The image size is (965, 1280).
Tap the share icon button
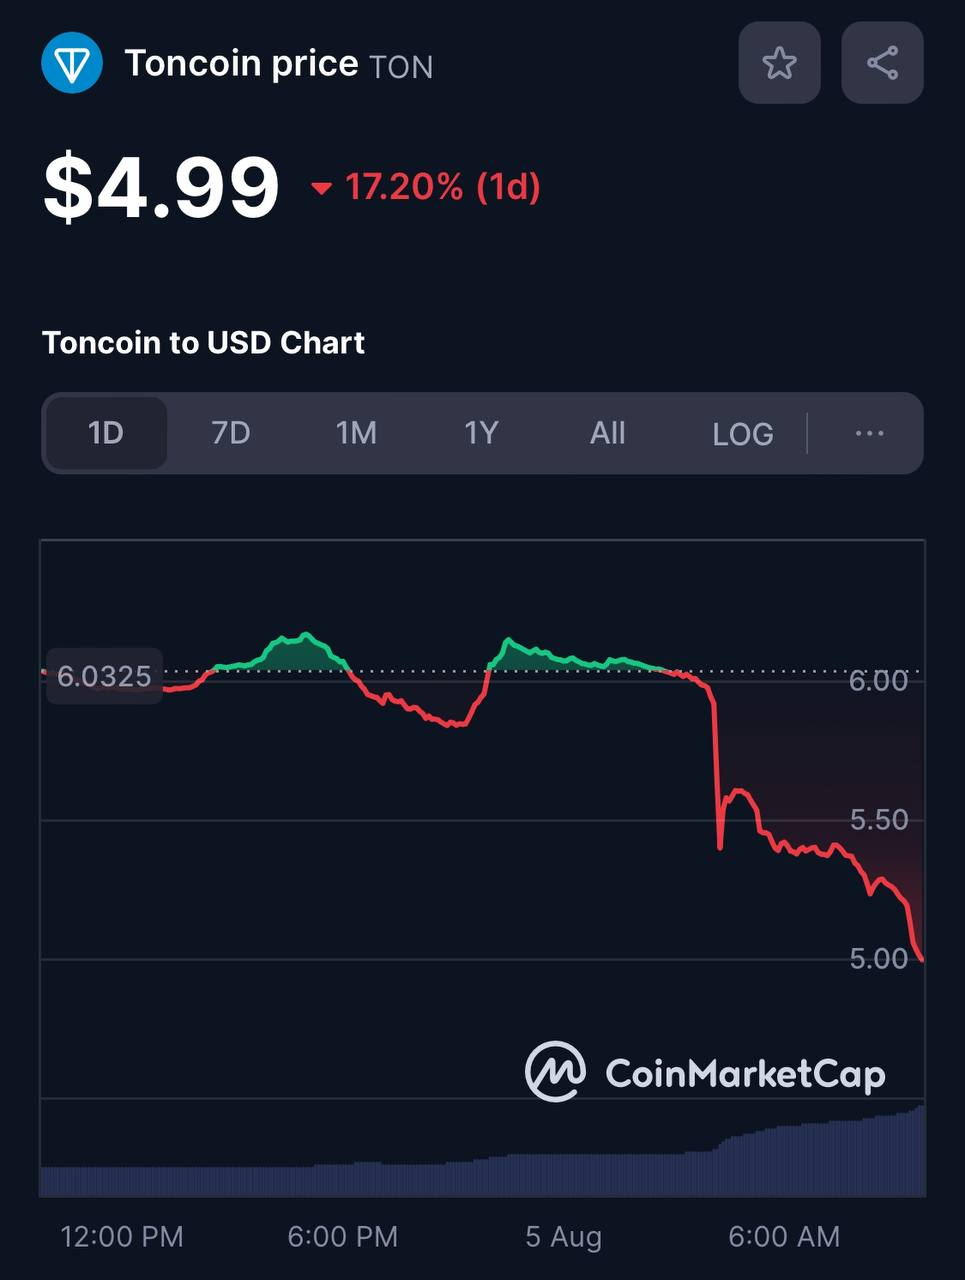(882, 63)
